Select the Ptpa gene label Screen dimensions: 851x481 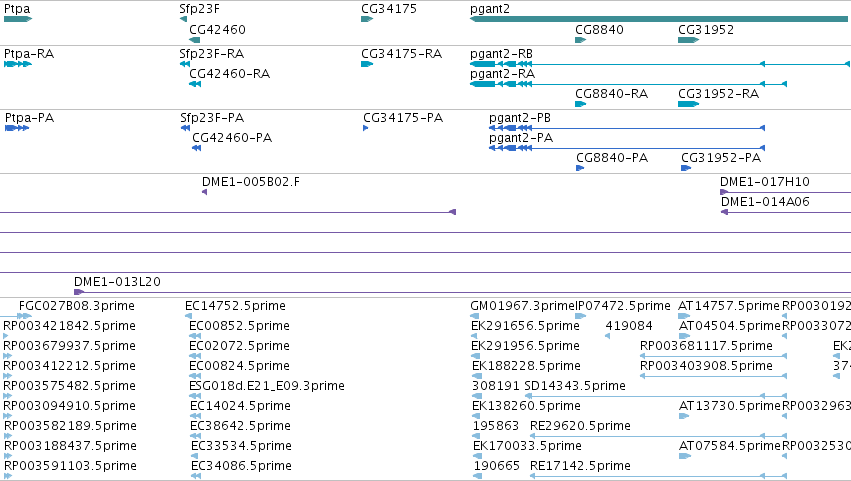click(17, 9)
